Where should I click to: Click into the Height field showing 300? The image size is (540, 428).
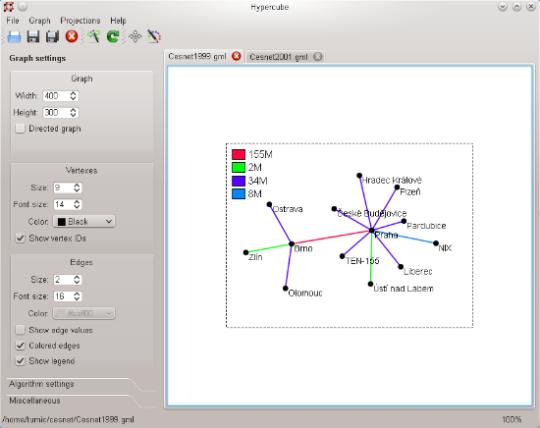tap(56, 112)
